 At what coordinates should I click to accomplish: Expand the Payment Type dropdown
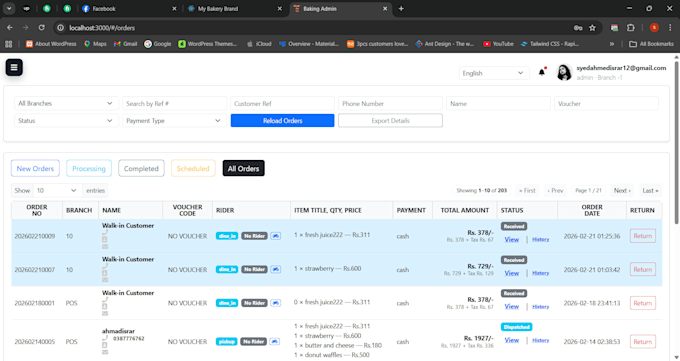pyautogui.click(x=174, y=121)
